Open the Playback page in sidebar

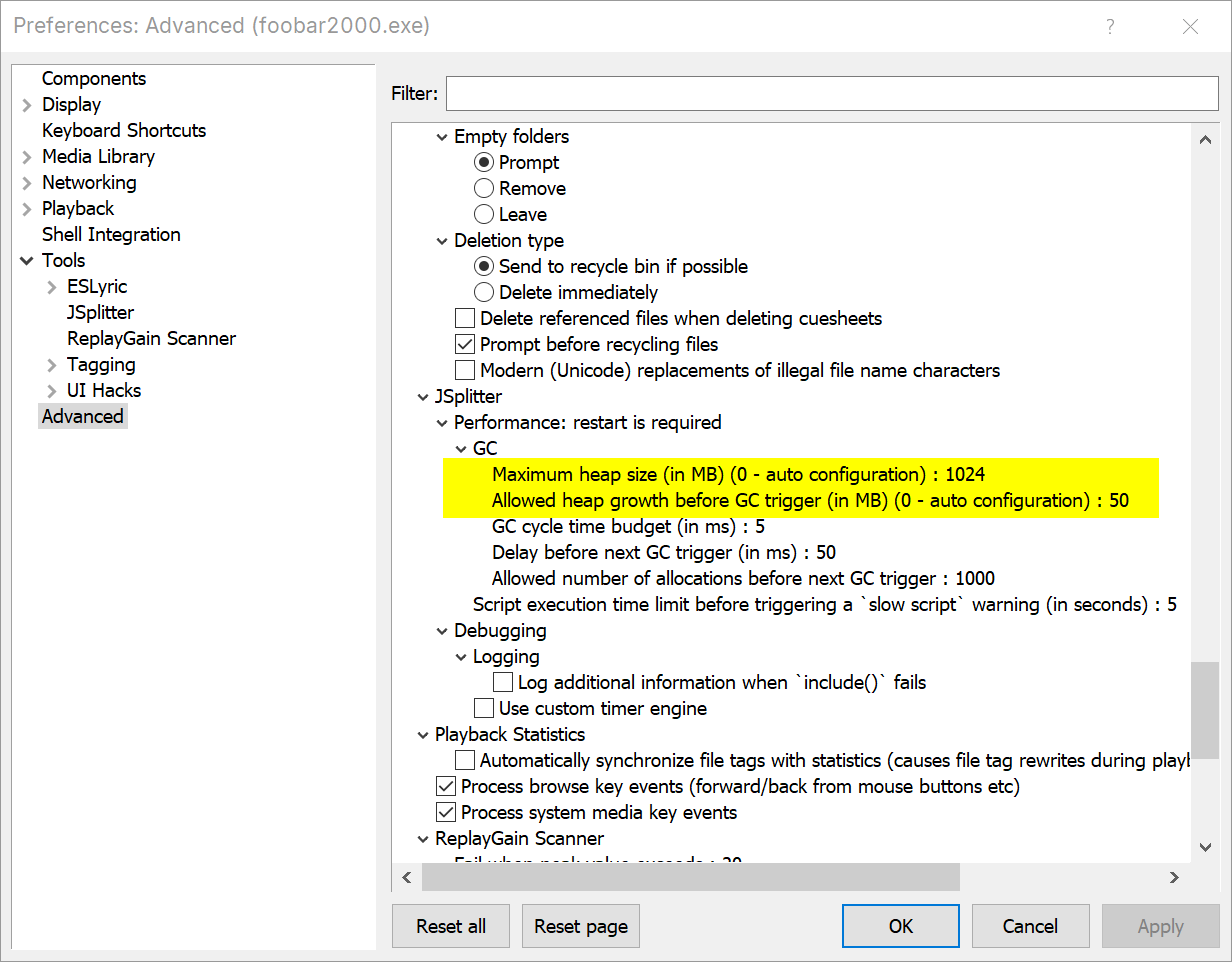pyautogui.click(x=78, y=208)
